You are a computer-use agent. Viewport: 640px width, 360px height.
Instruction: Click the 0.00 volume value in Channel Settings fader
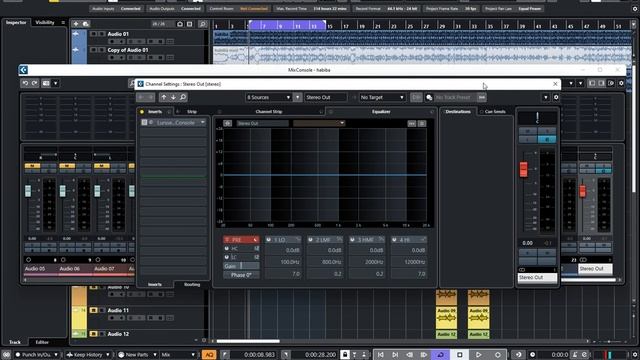[527, 243]
